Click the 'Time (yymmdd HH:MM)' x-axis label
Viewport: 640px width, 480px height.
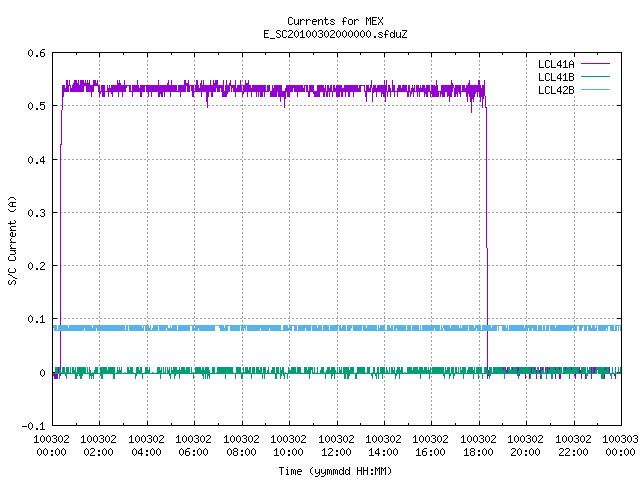pos(335,471)
